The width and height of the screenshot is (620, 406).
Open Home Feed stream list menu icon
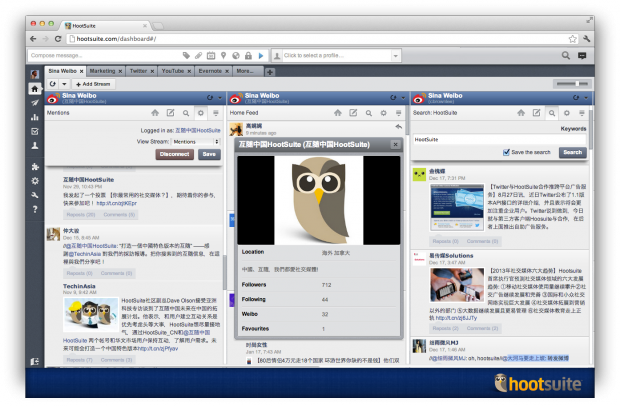[x=399, y=113]
